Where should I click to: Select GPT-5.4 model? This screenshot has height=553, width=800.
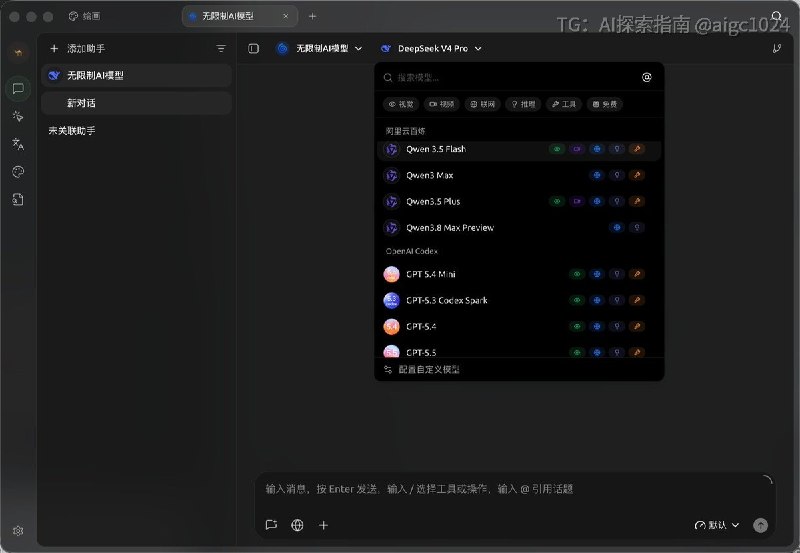pyautogui.click(x=519, y=326)
